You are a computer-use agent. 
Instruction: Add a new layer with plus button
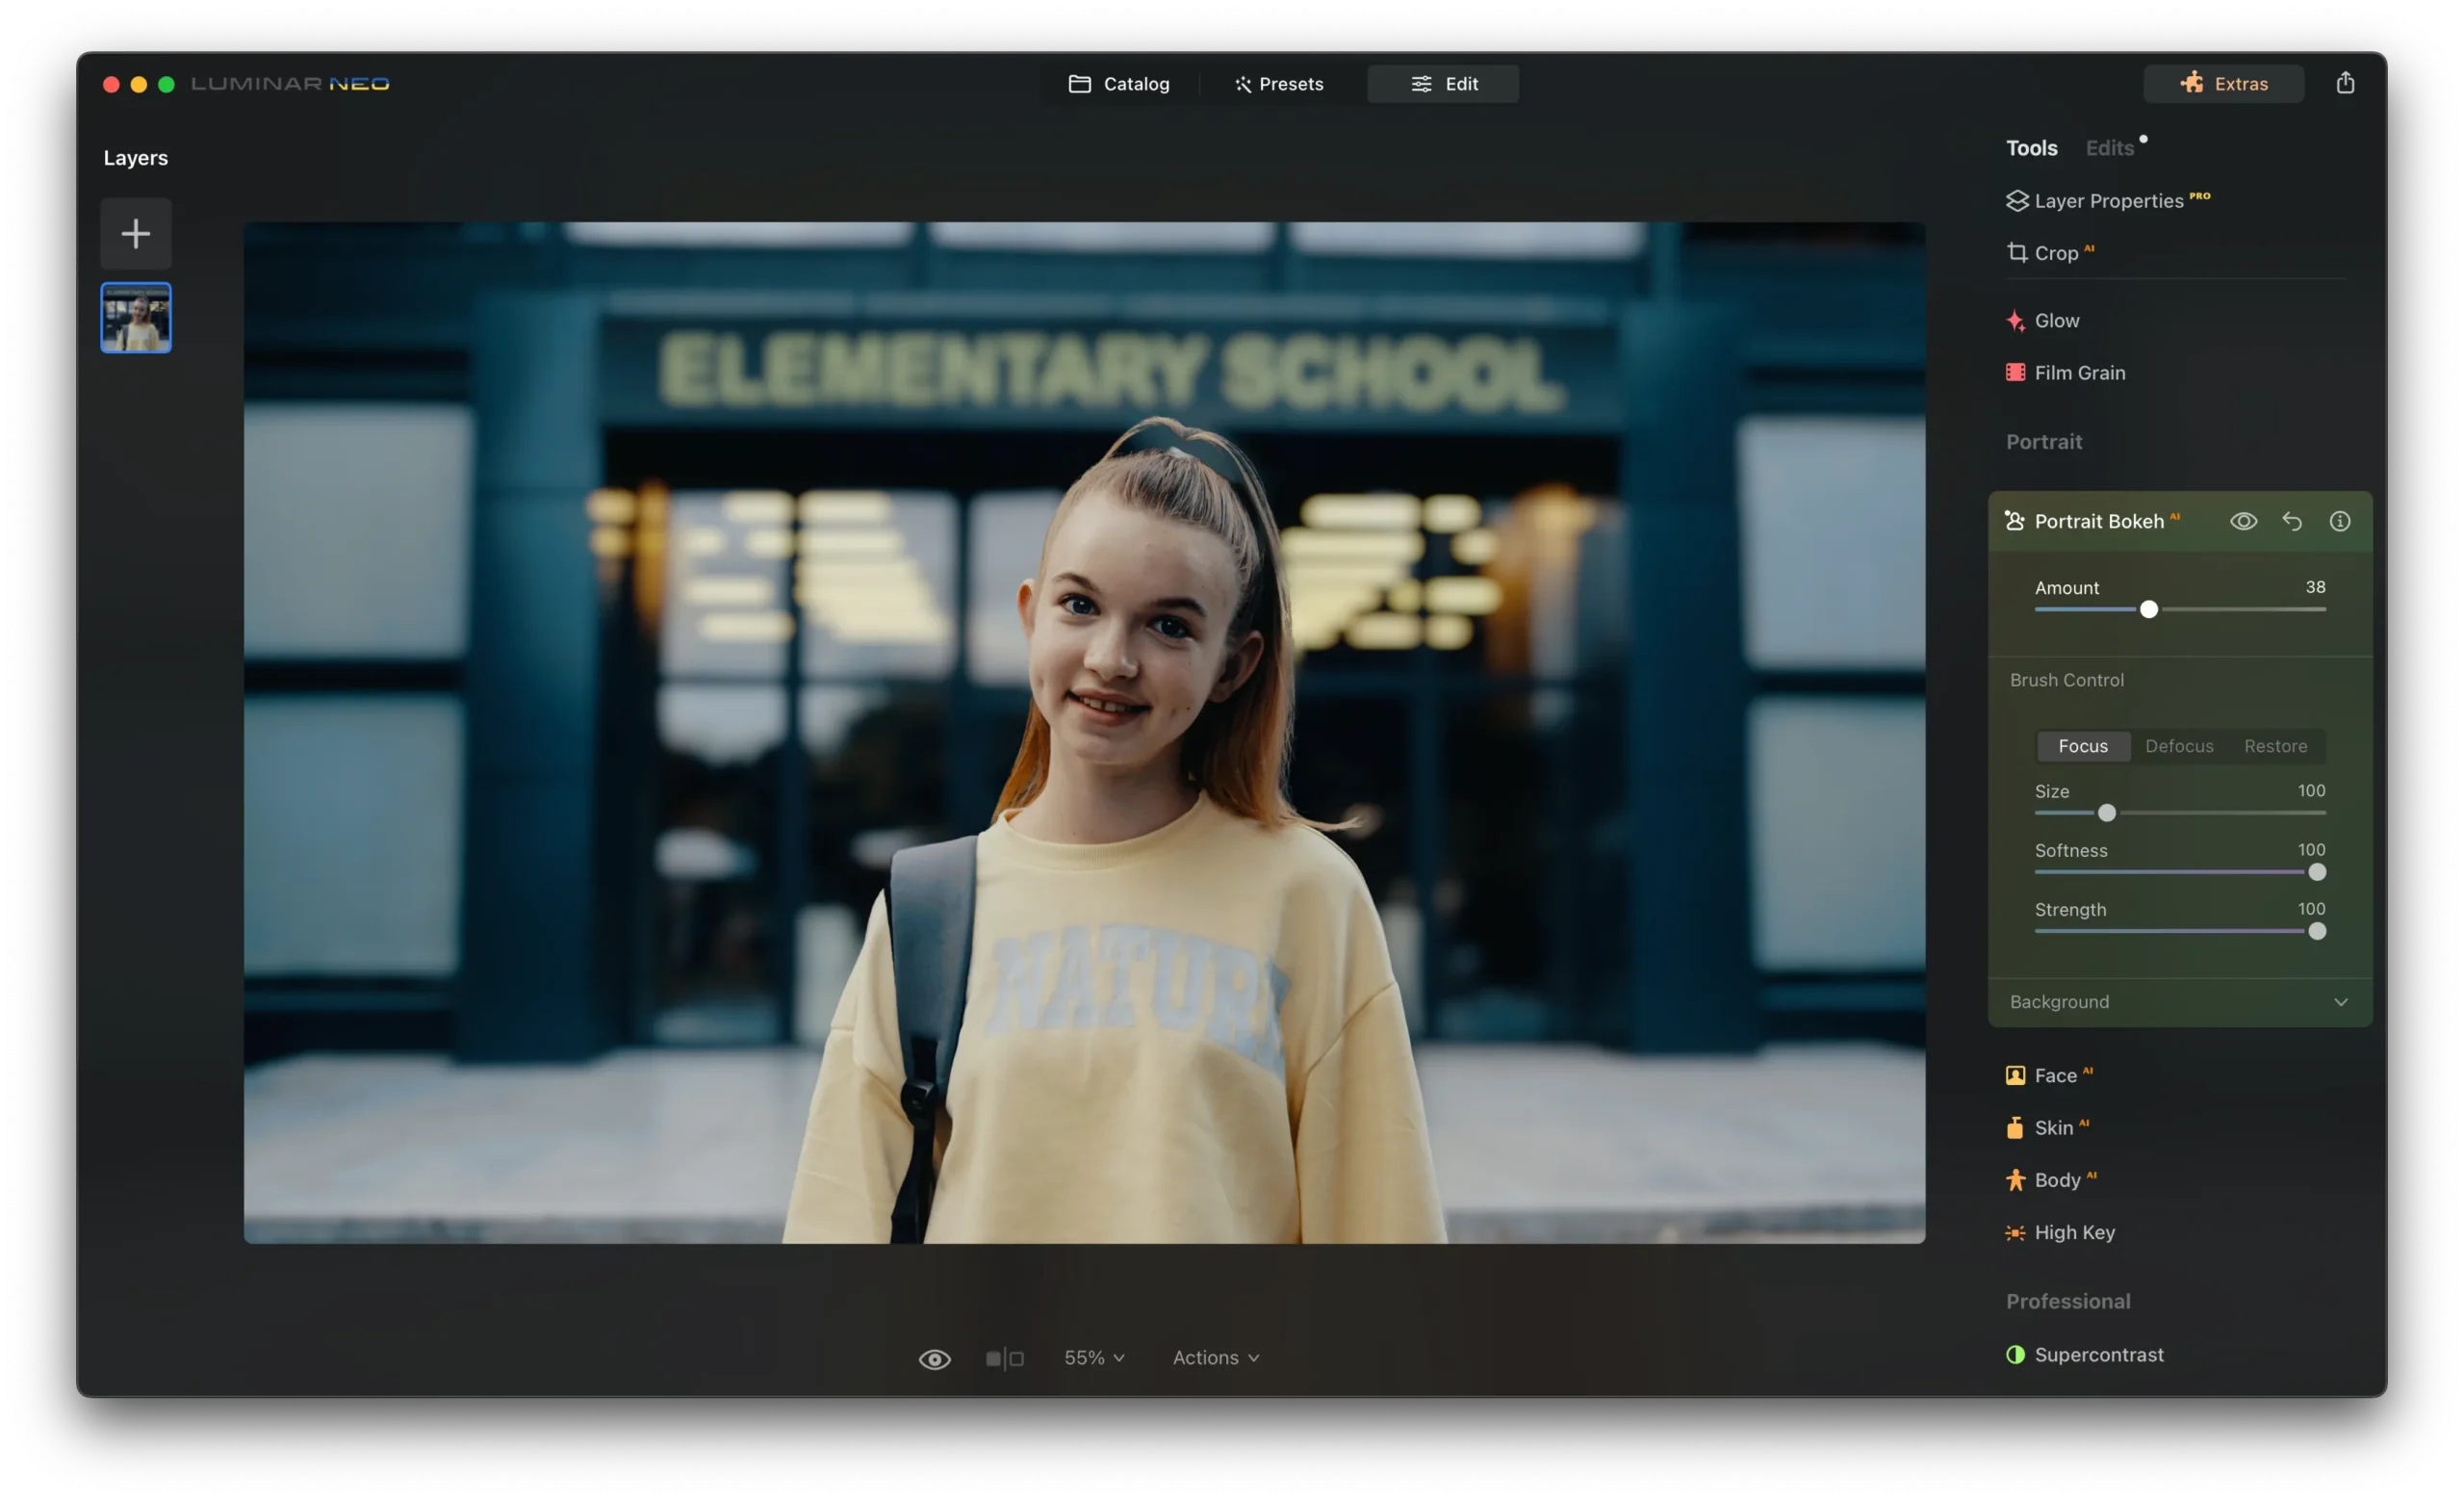136,234
